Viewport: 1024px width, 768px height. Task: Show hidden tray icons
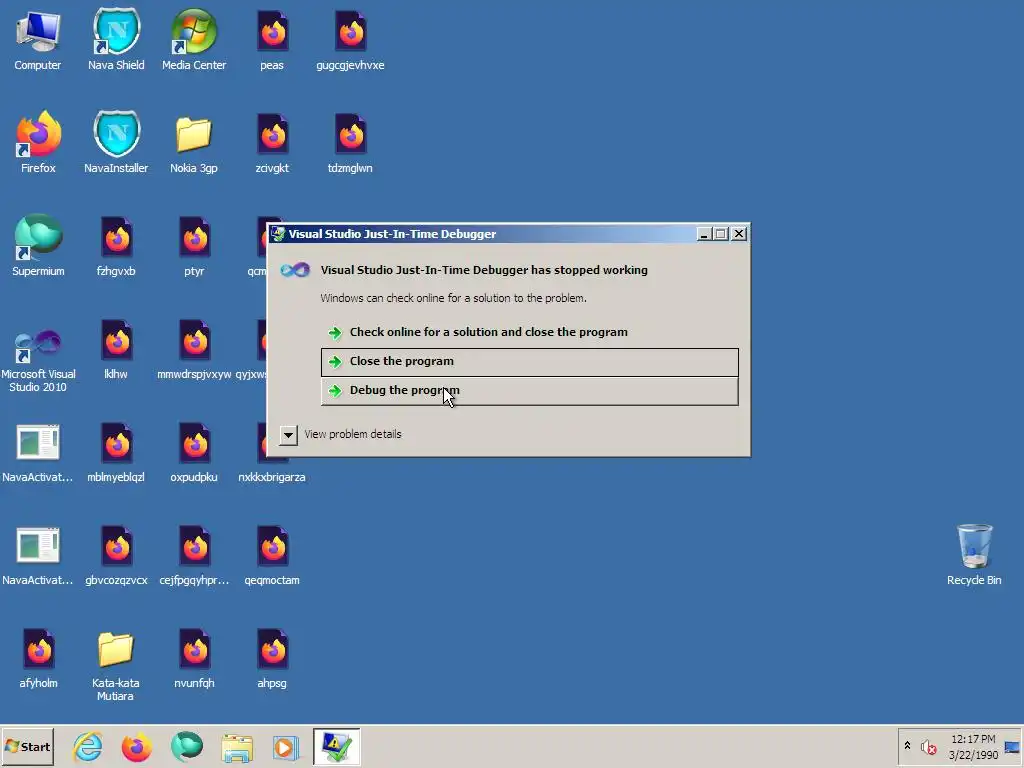coord(907,746)
